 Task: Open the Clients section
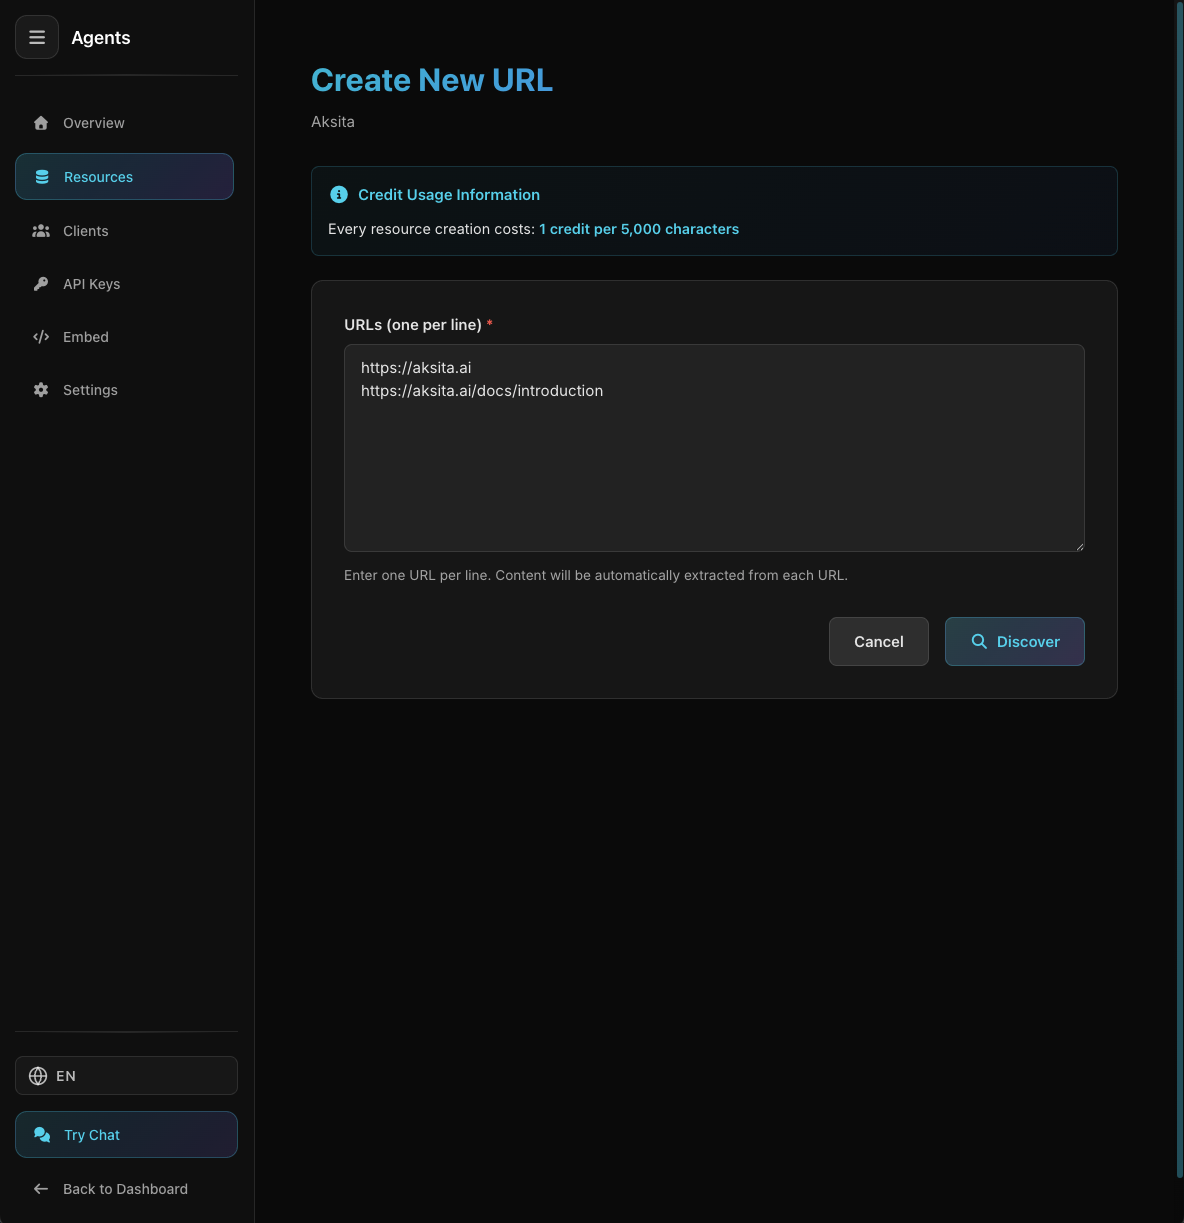[86, 230]
